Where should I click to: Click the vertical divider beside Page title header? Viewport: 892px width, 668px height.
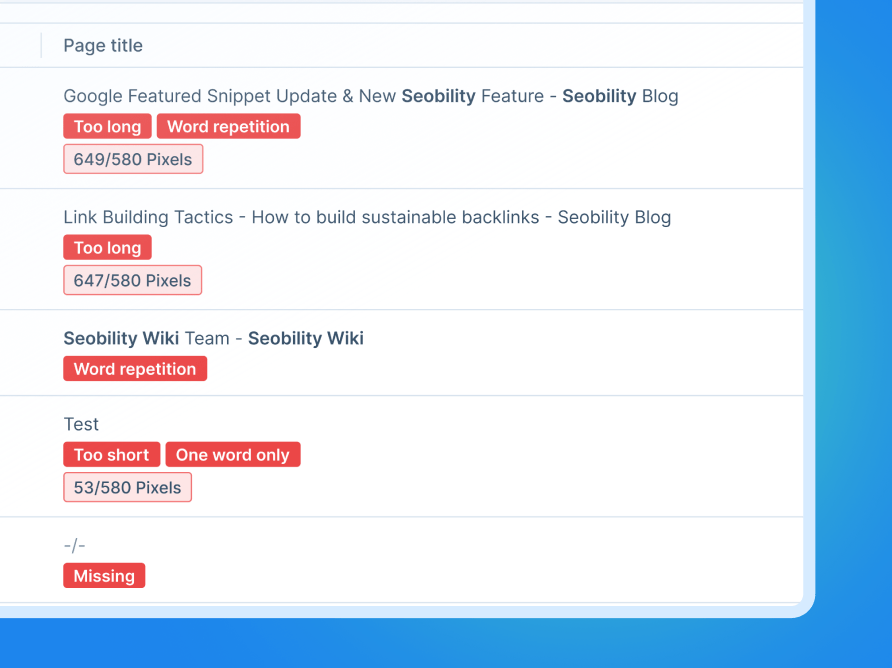pyautogui.click(x=41, y=45)
